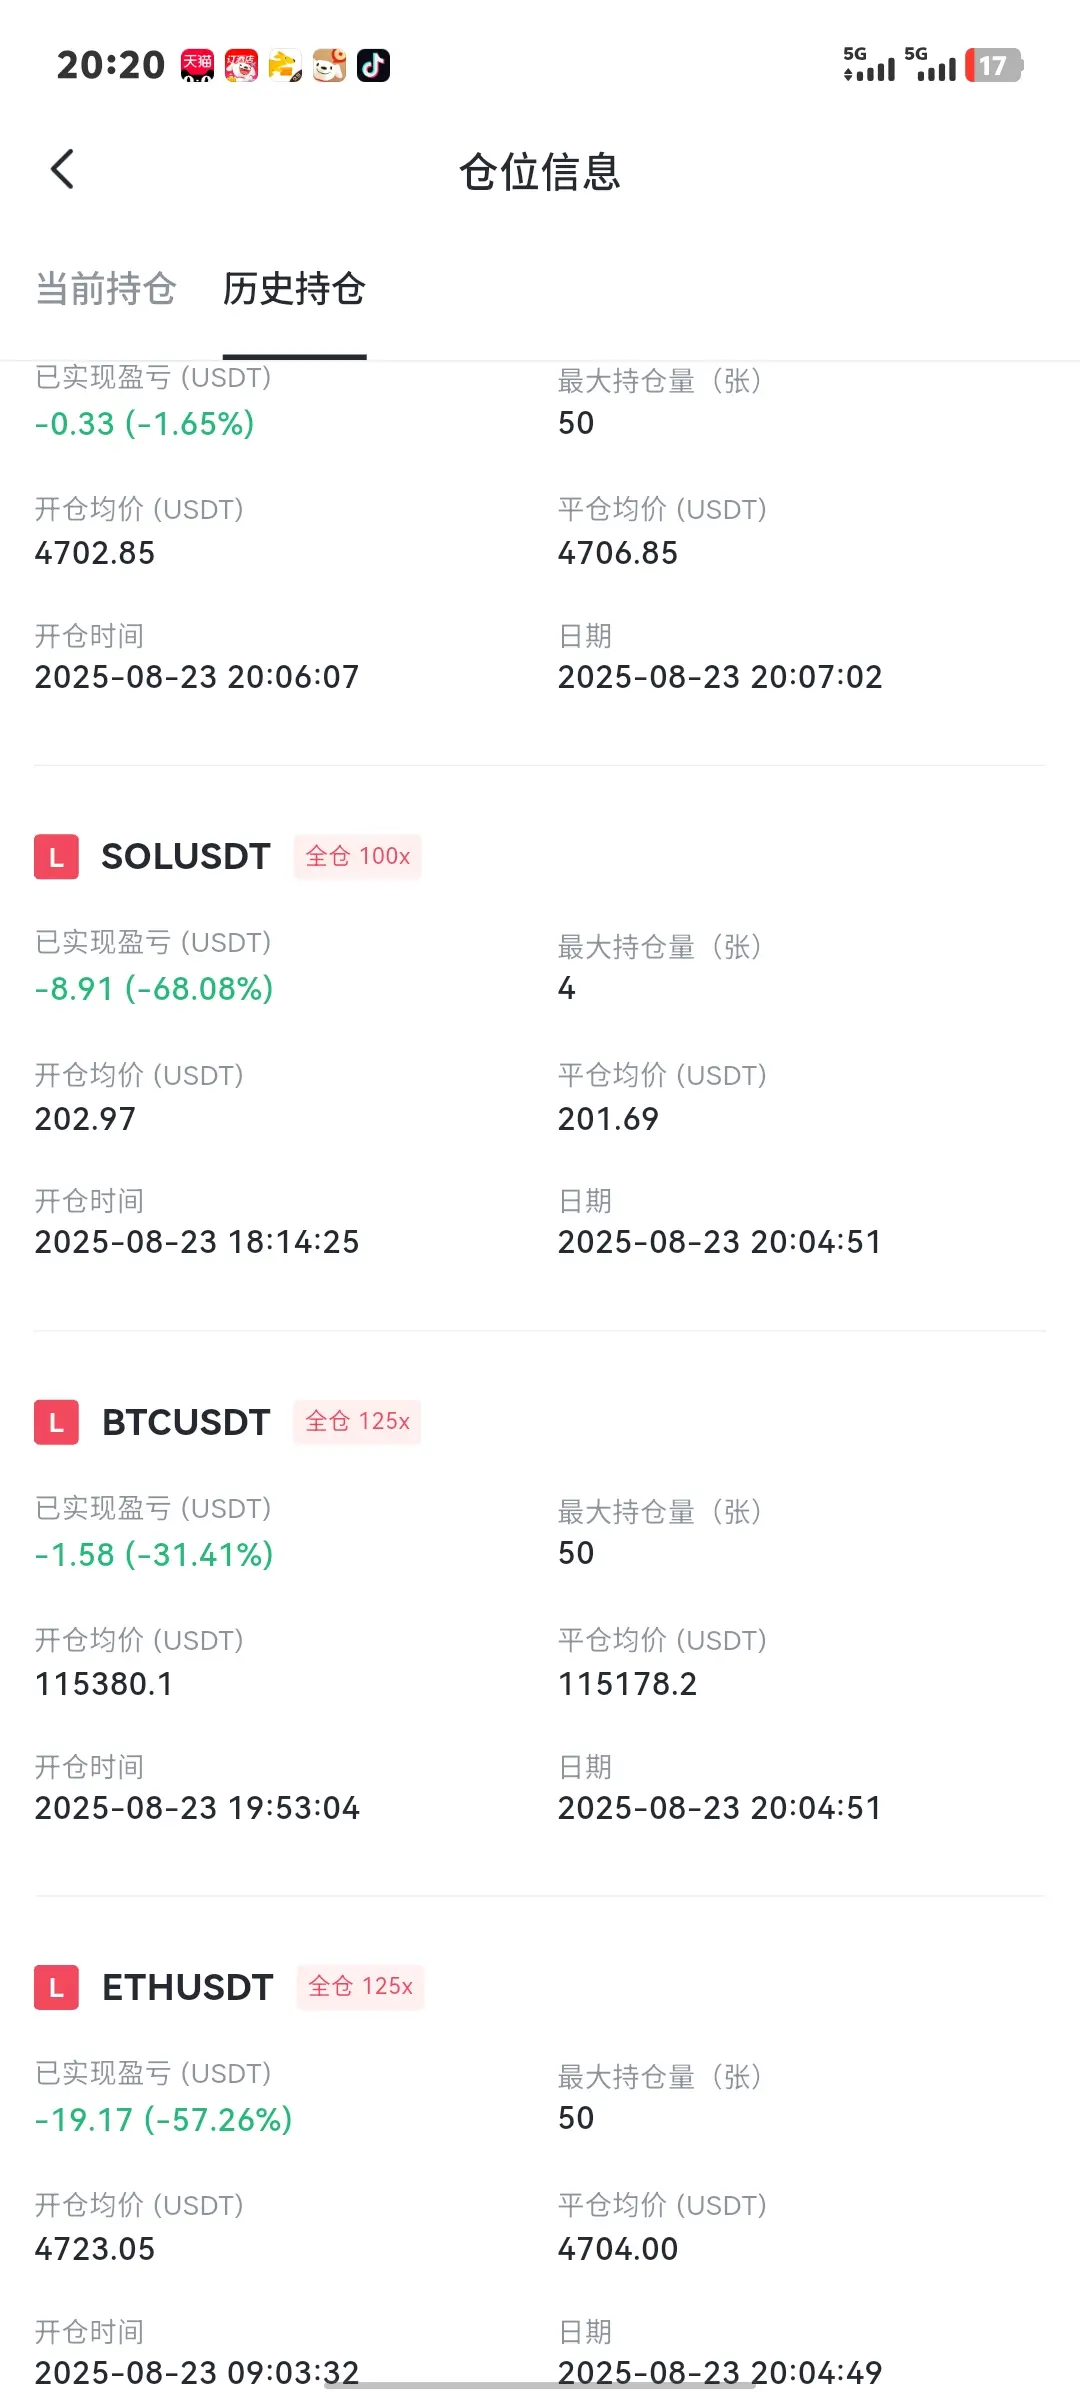Tap the 全仓 125x tag next to ETHUSDT
Image resolution: width=1080 pixels, height=2392 pixels.
[x=360, y=1987]
